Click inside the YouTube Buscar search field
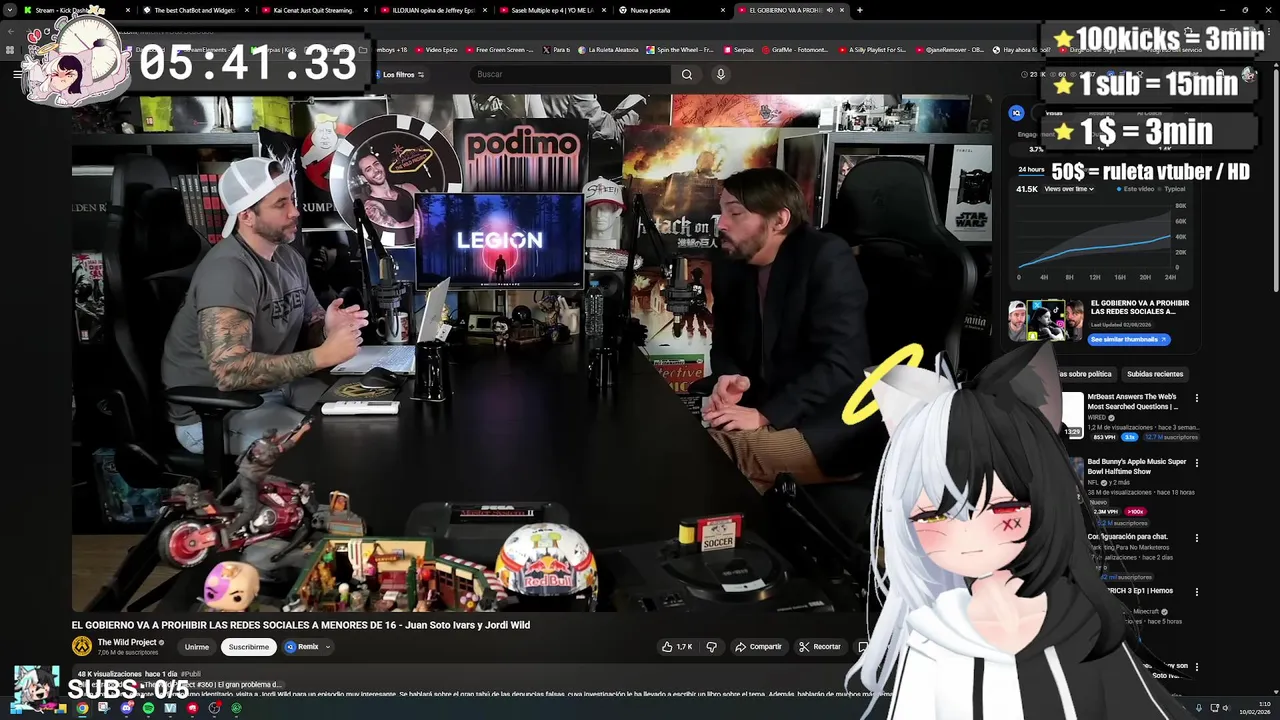This screenshot has width=1280, height=720. coord(570,74)
